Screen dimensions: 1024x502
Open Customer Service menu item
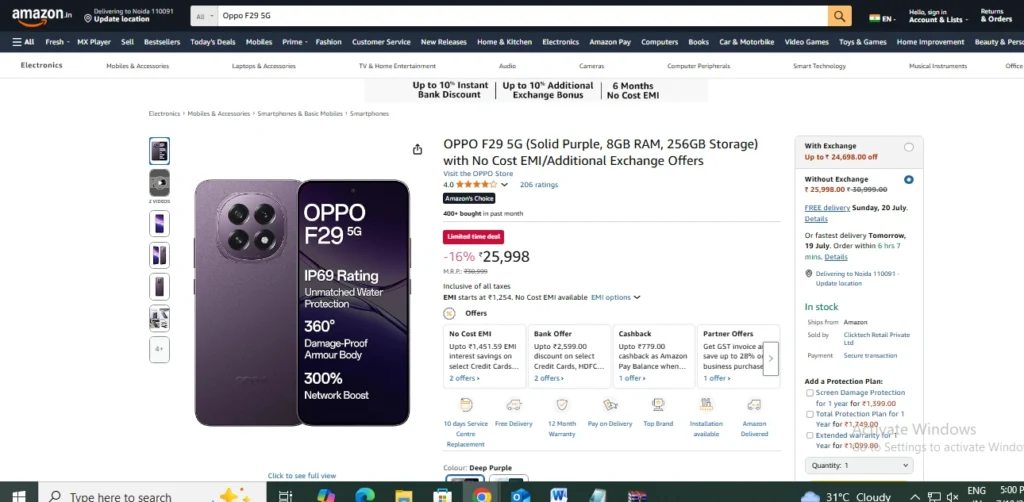pyautogui.click(x=381, y=42)
